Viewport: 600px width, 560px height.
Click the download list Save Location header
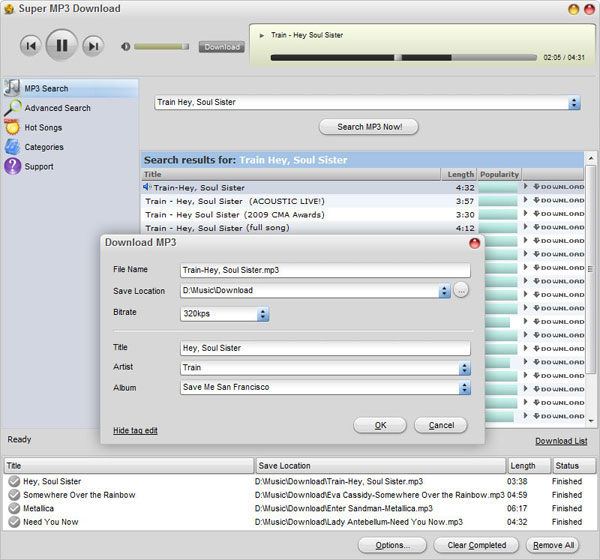(381, 466)
